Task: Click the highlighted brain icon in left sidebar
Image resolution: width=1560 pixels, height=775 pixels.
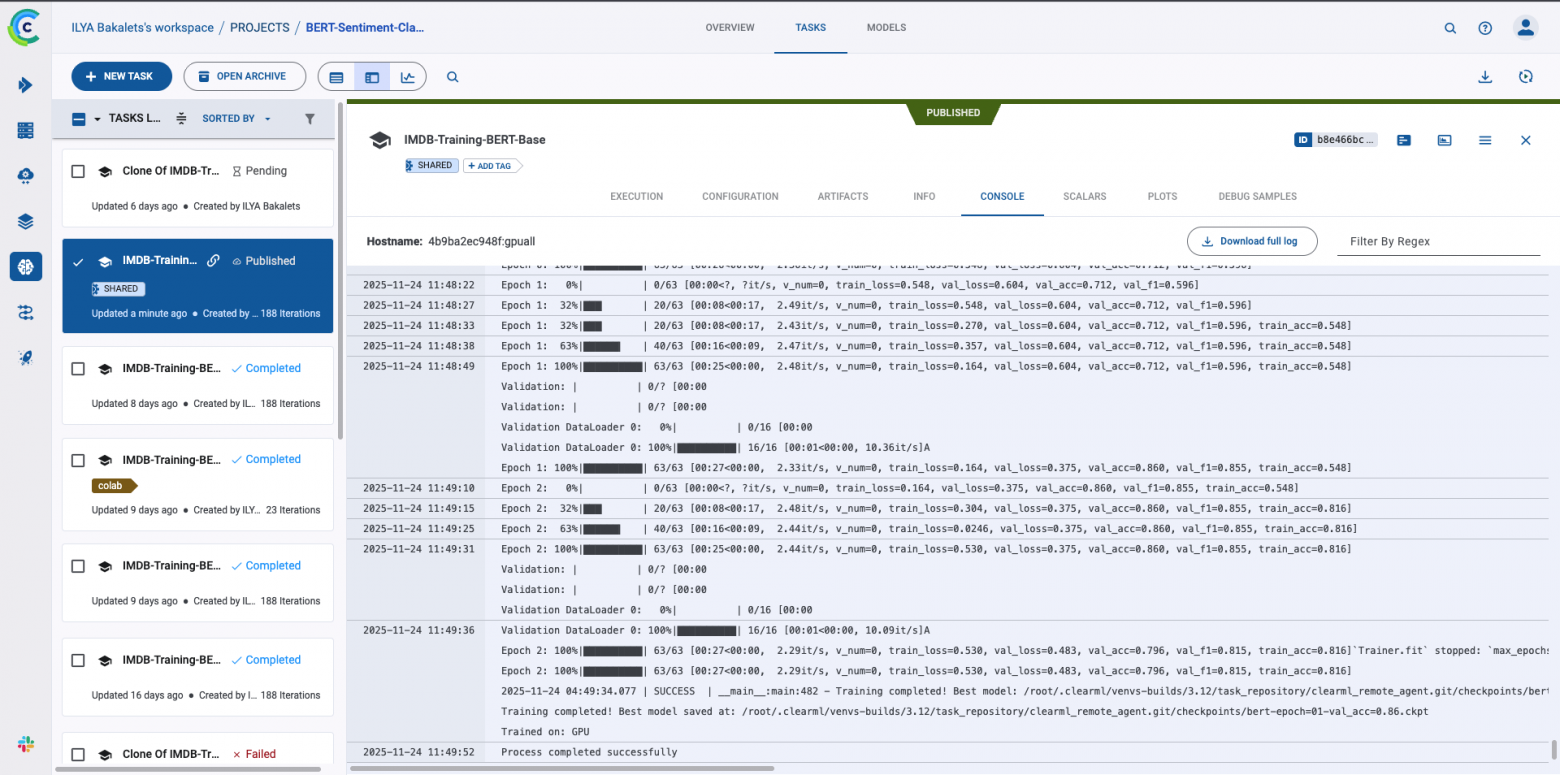Action: click(26, 266)
